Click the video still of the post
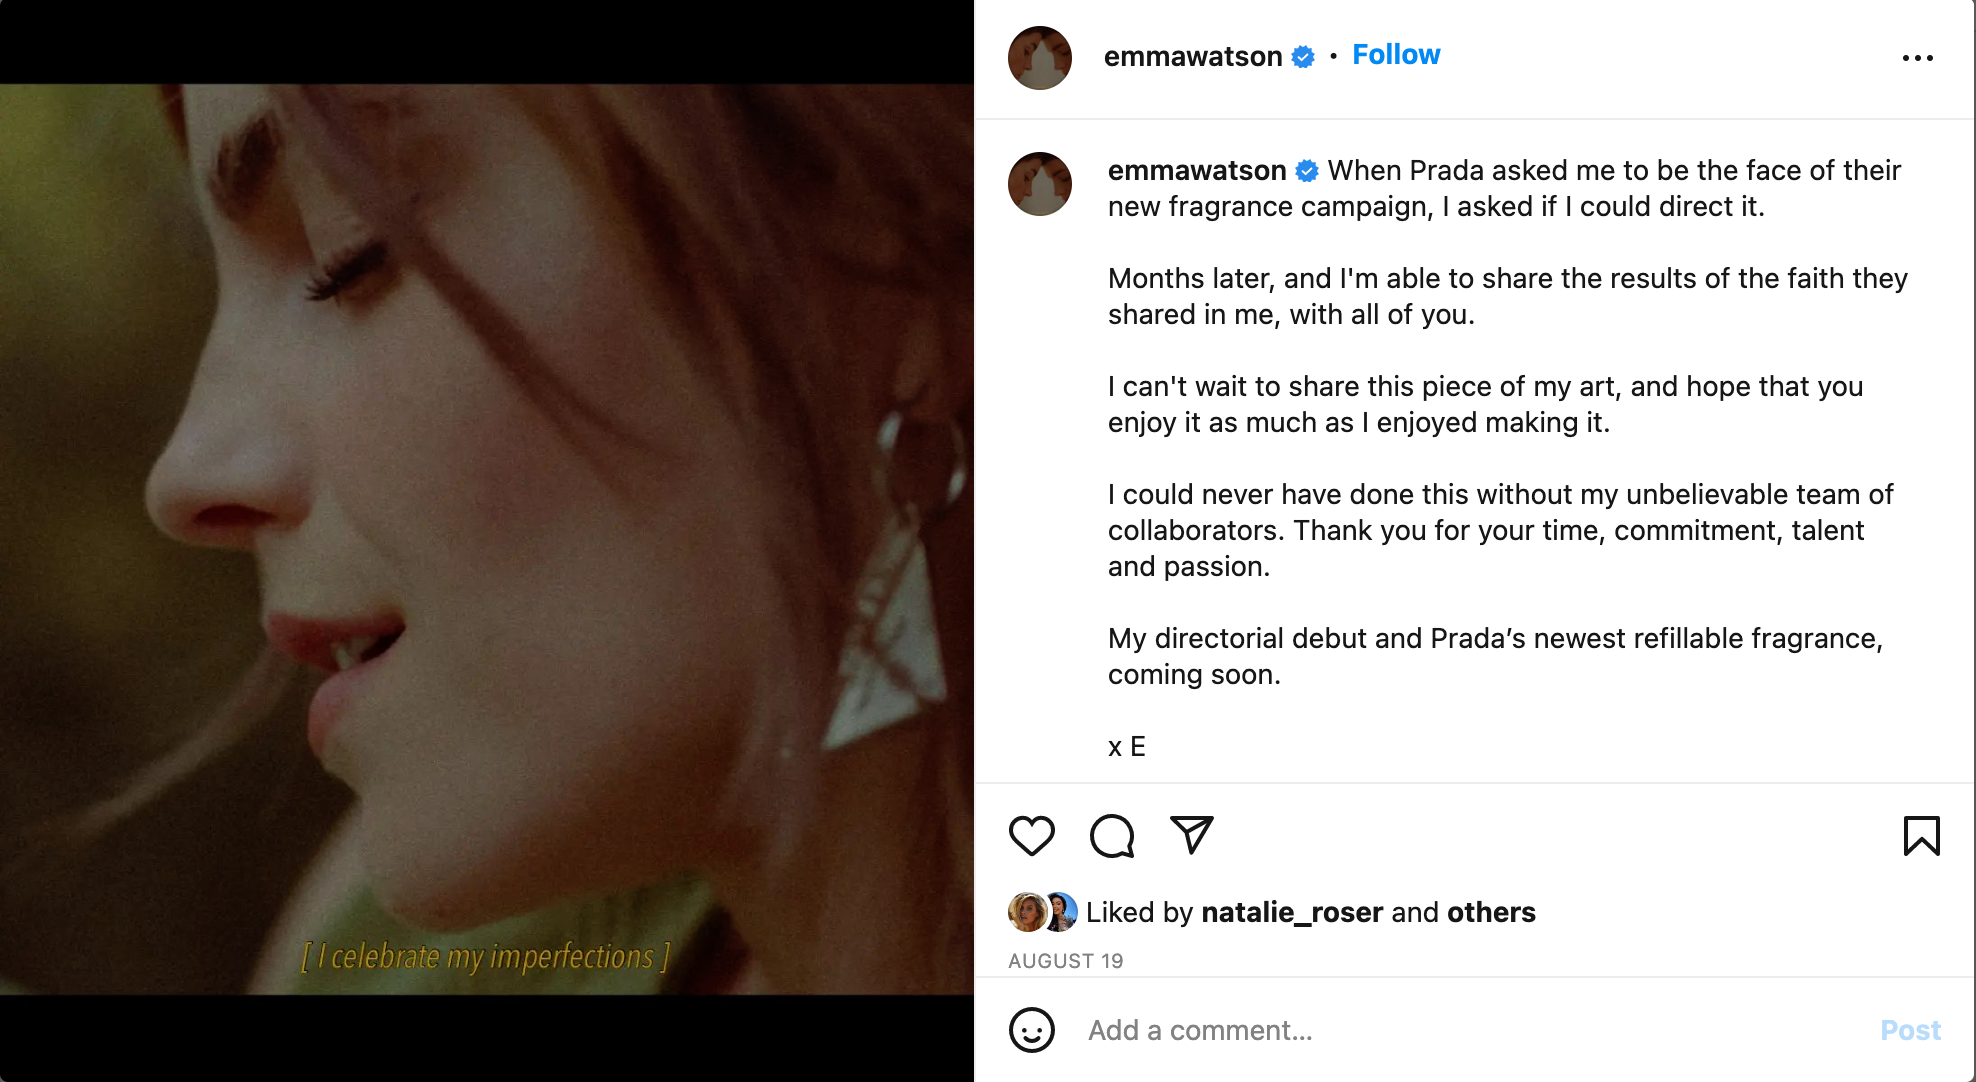Image resolution: width=1976 pixels, height=1082 pixels. click(x=487, y=540)
